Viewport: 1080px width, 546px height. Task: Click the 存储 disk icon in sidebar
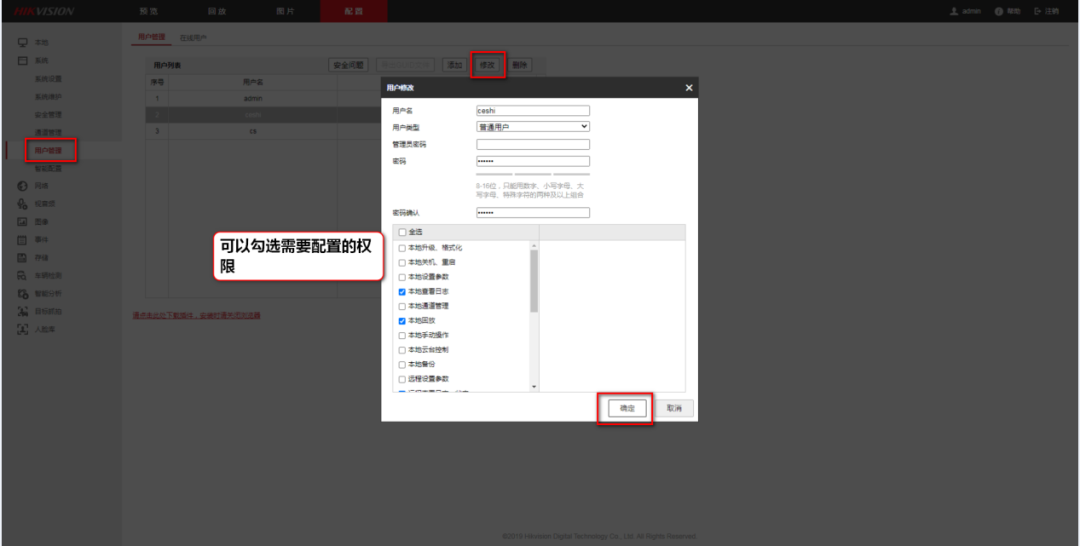click(x=22, y=258)
